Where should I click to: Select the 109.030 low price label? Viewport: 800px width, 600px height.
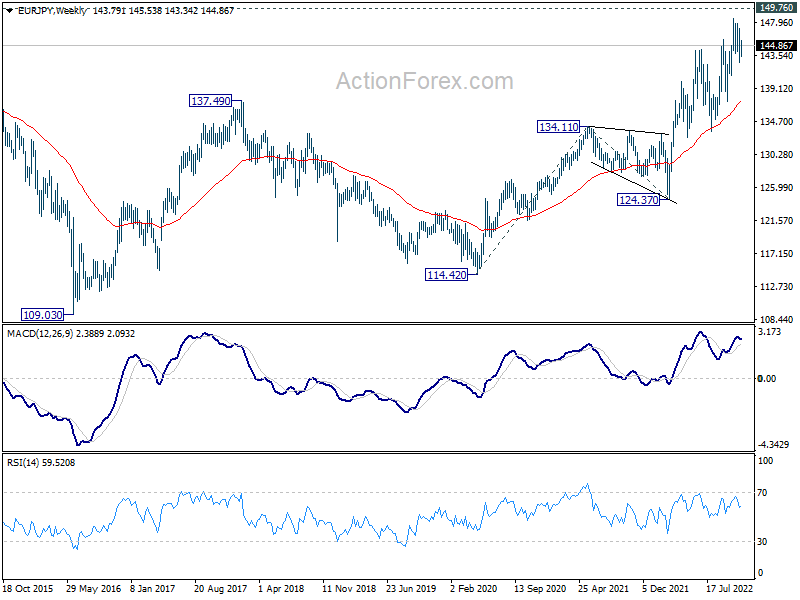tap(43, 315)
